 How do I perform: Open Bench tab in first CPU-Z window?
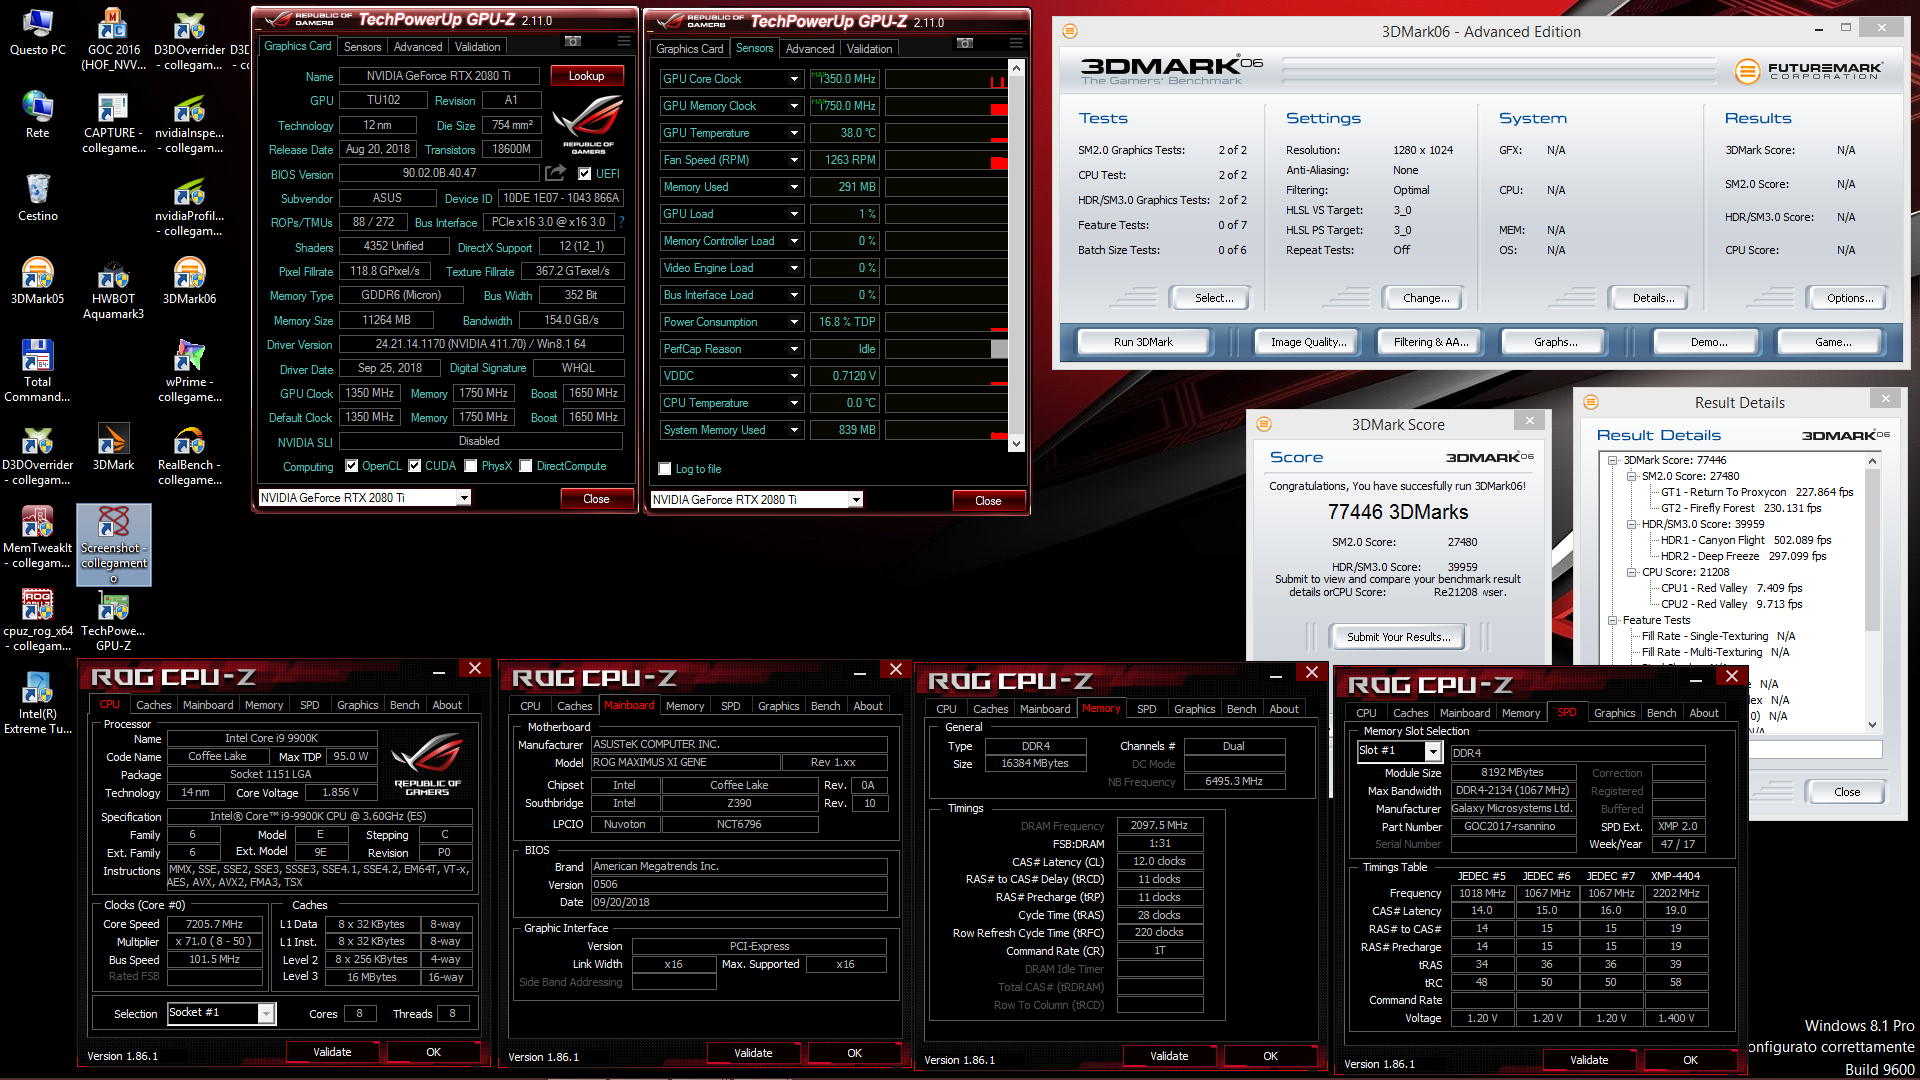[404, 705]
